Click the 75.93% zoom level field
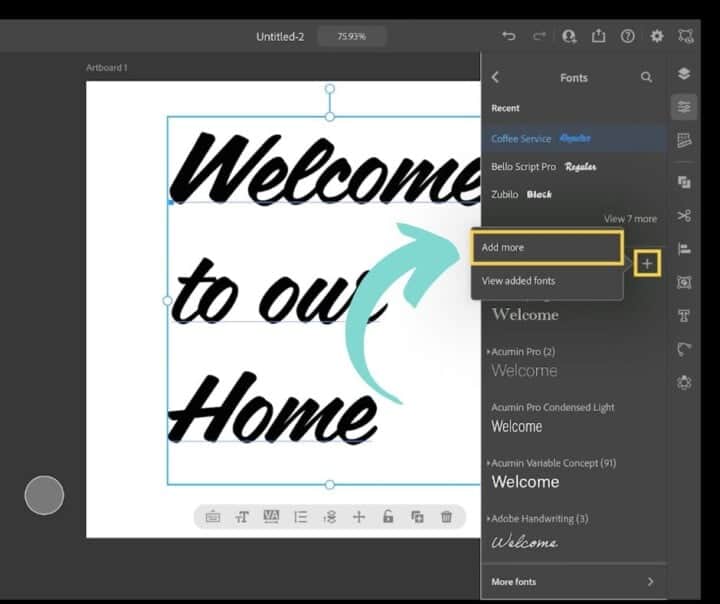The width and height of the screenshot is (720, 604). click(352, 36)
